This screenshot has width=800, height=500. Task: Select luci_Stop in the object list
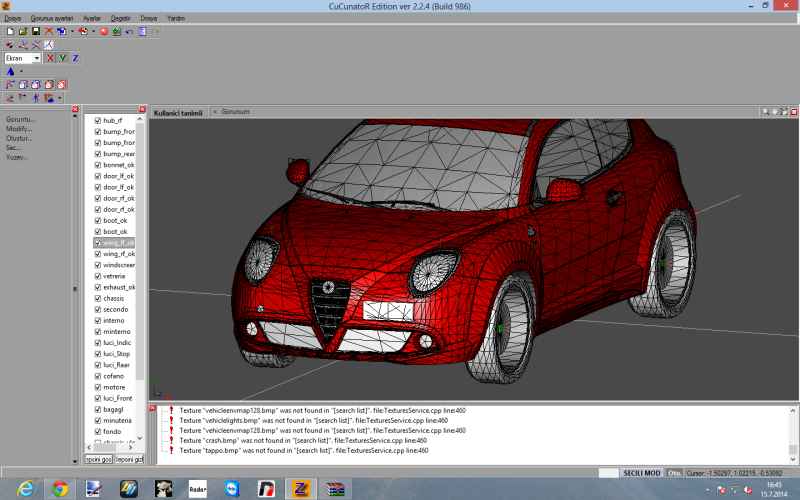[x=117, y=353]
